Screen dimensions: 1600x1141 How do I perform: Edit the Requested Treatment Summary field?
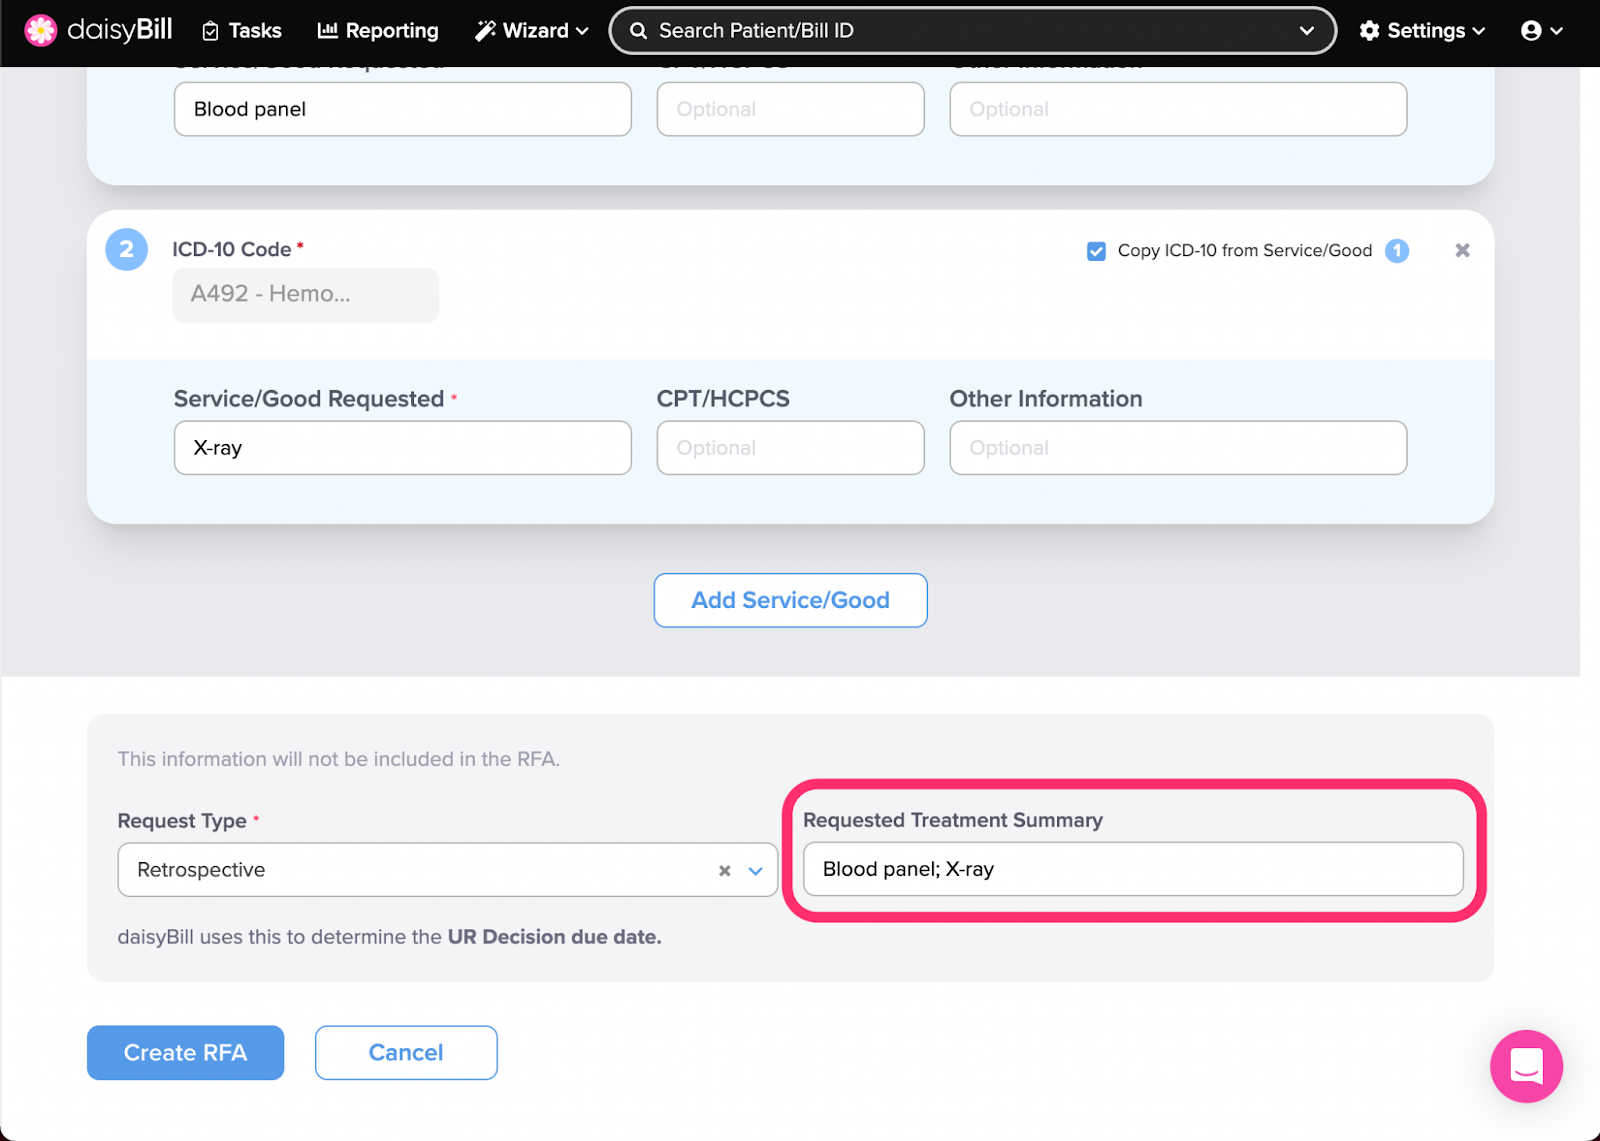coord(1133,869)
